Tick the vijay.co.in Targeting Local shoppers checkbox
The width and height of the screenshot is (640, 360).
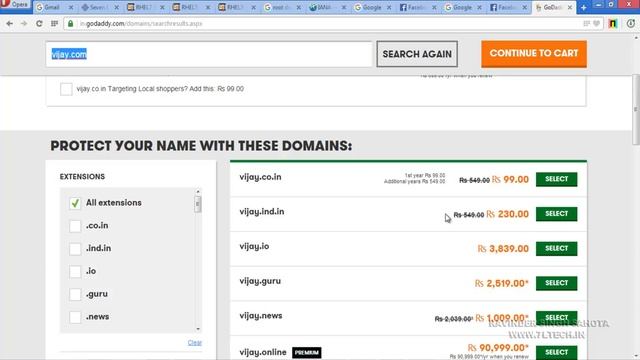66,89
